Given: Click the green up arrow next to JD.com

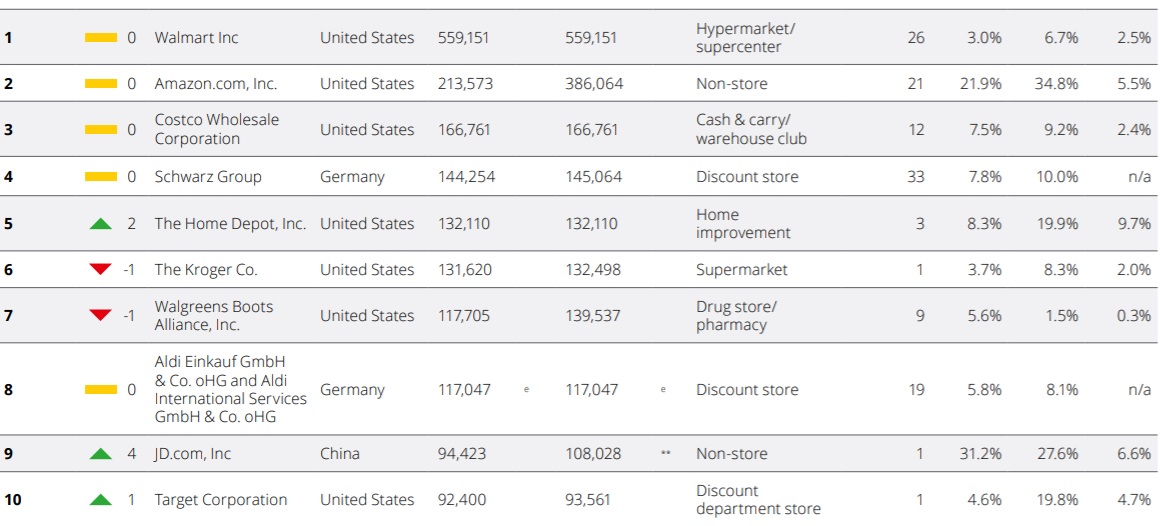Looking at the screenshot, I should click(101, 453).
